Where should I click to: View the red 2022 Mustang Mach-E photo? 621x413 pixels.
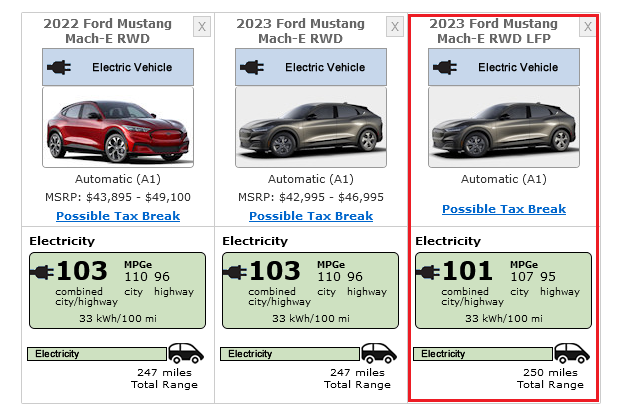[118, 127]
